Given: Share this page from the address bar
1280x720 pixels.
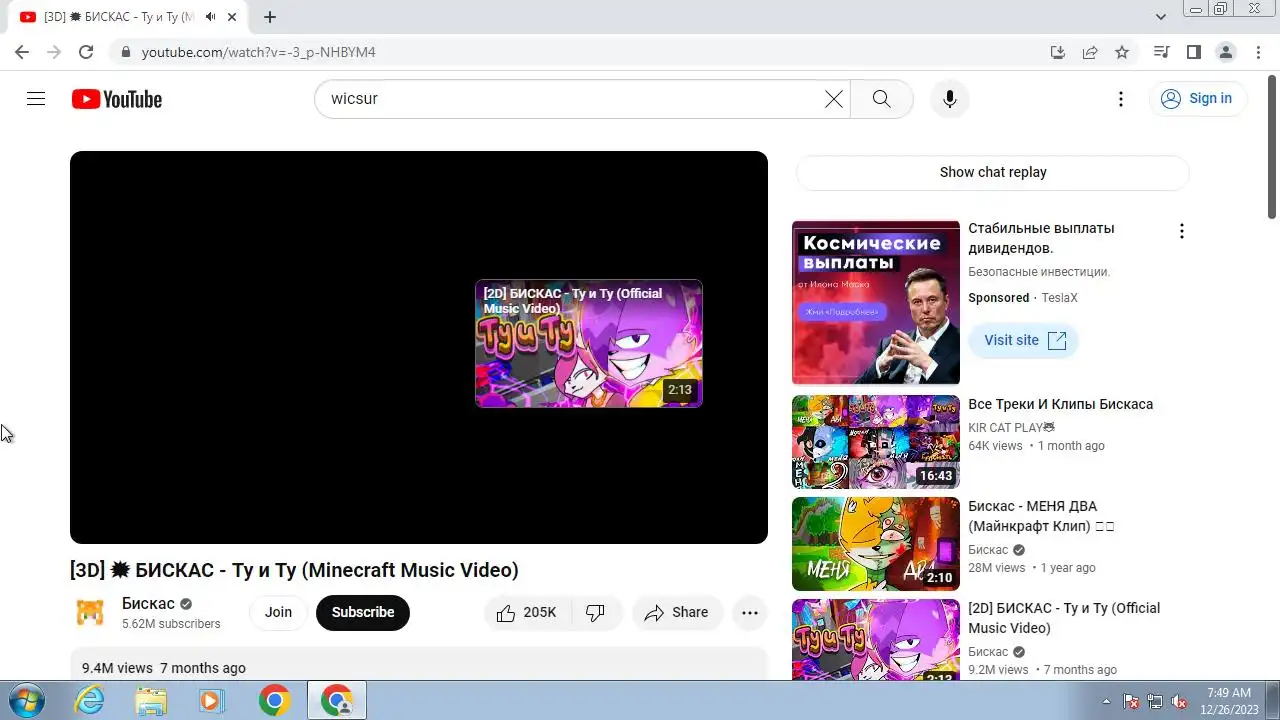Looking at the screenshot, I should point(1090,52).
